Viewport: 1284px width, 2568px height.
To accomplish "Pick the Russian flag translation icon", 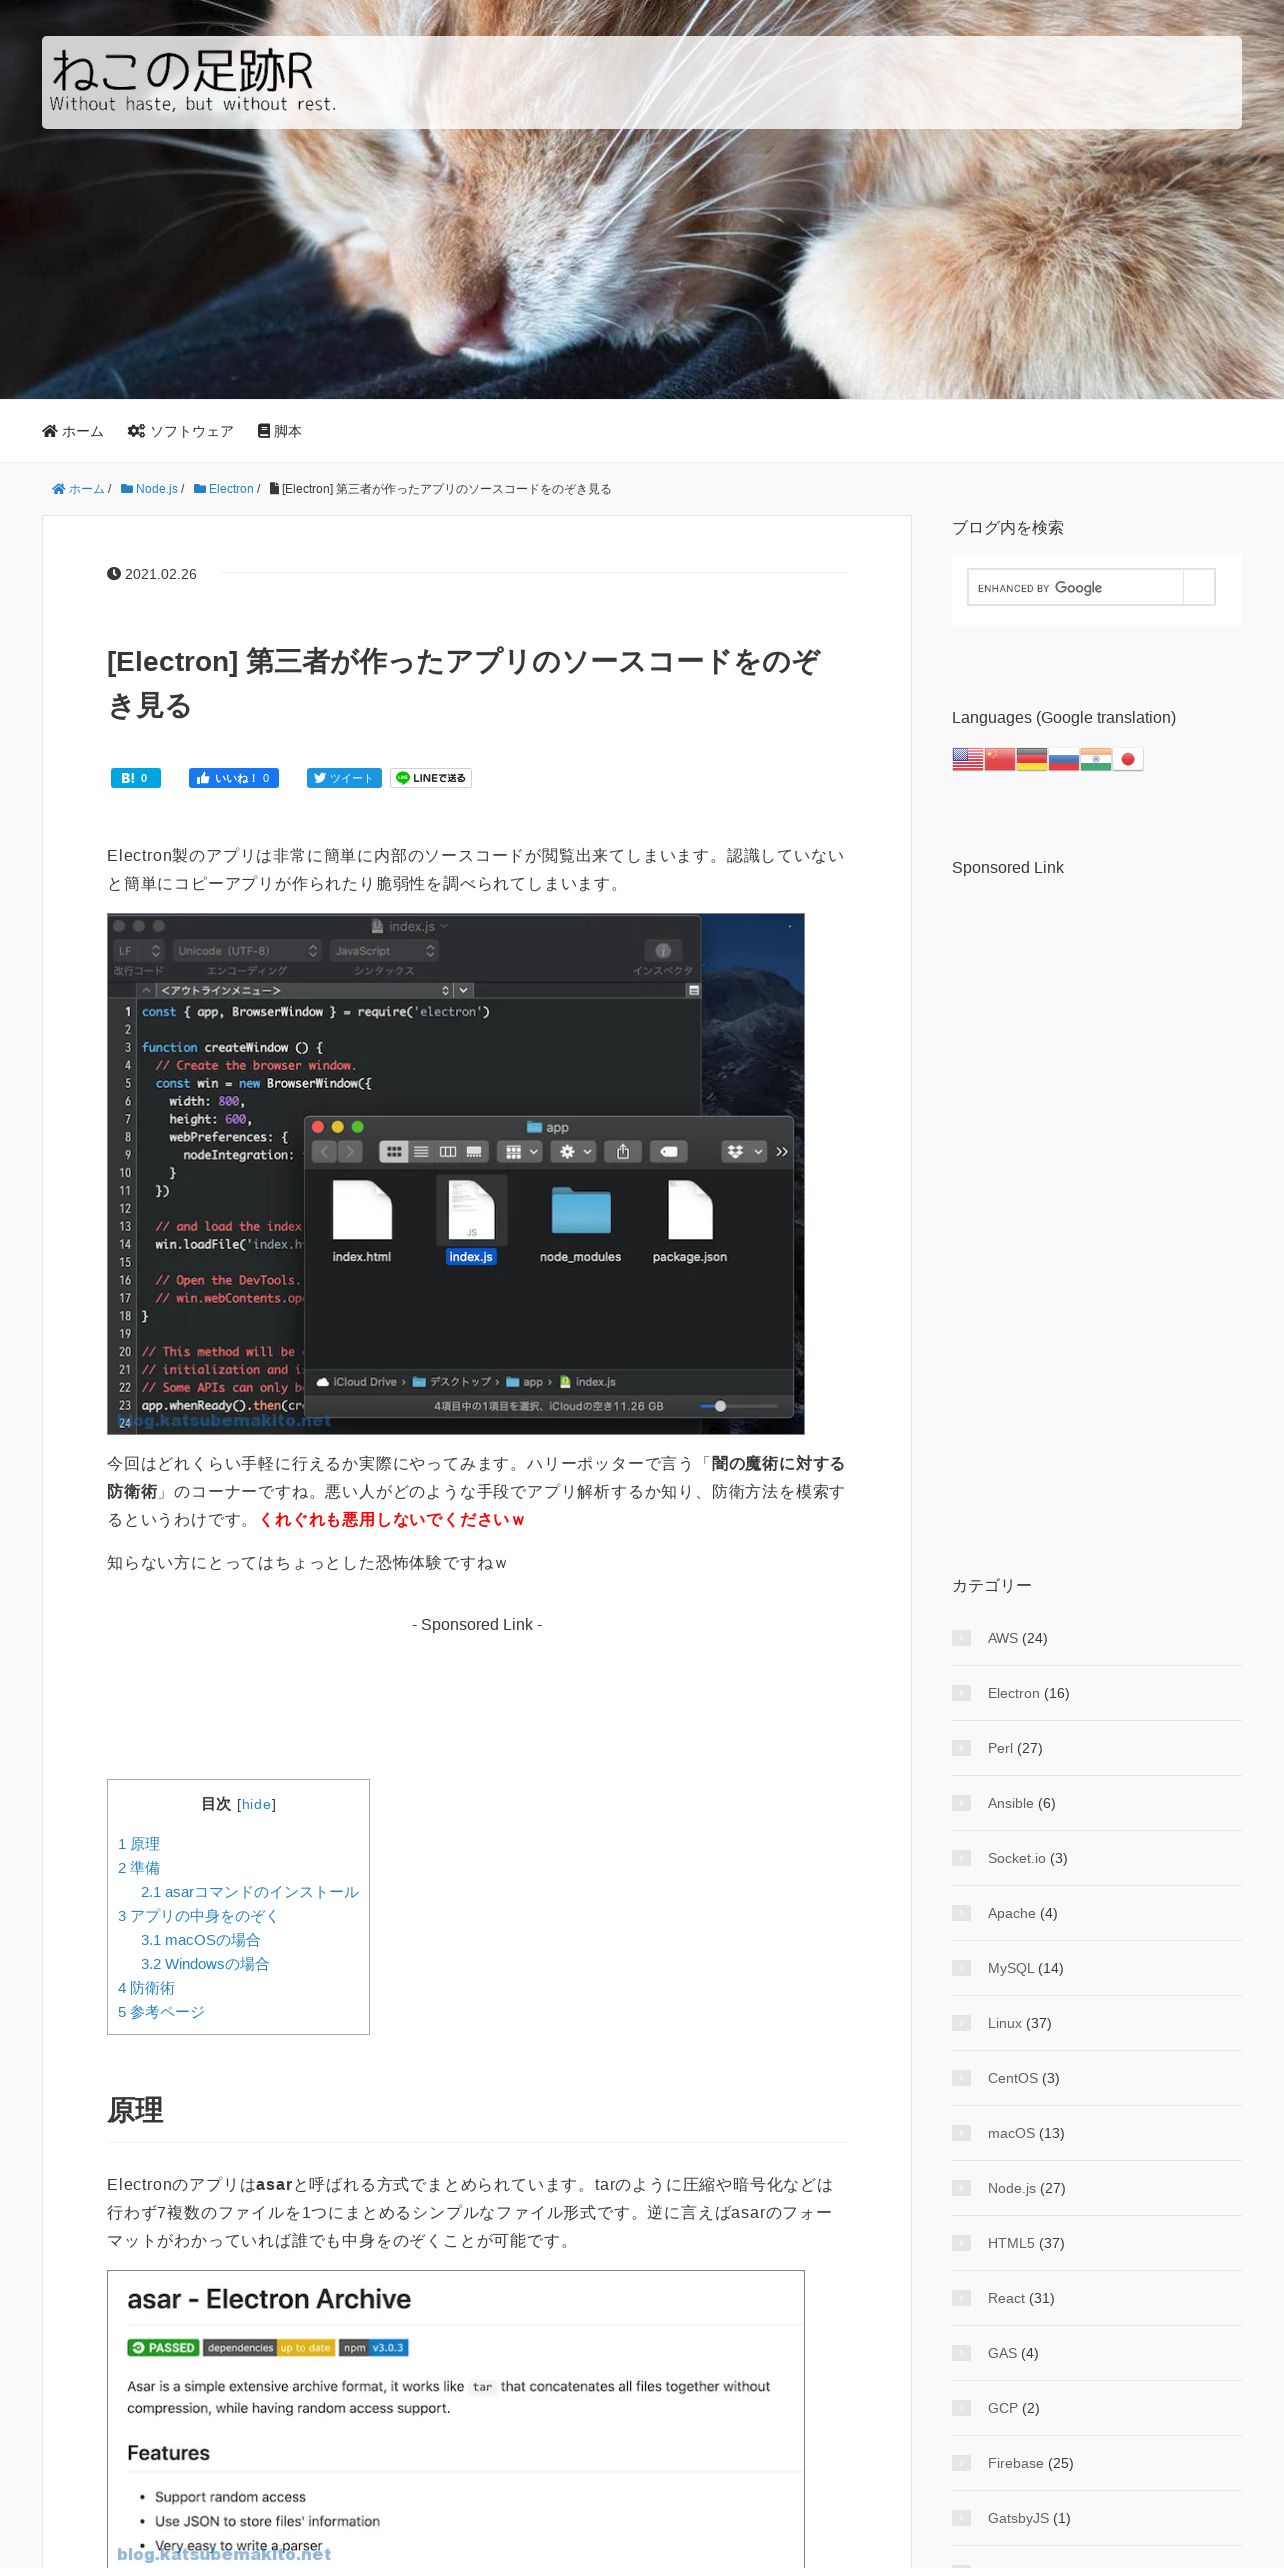I will coord(1063,759).
